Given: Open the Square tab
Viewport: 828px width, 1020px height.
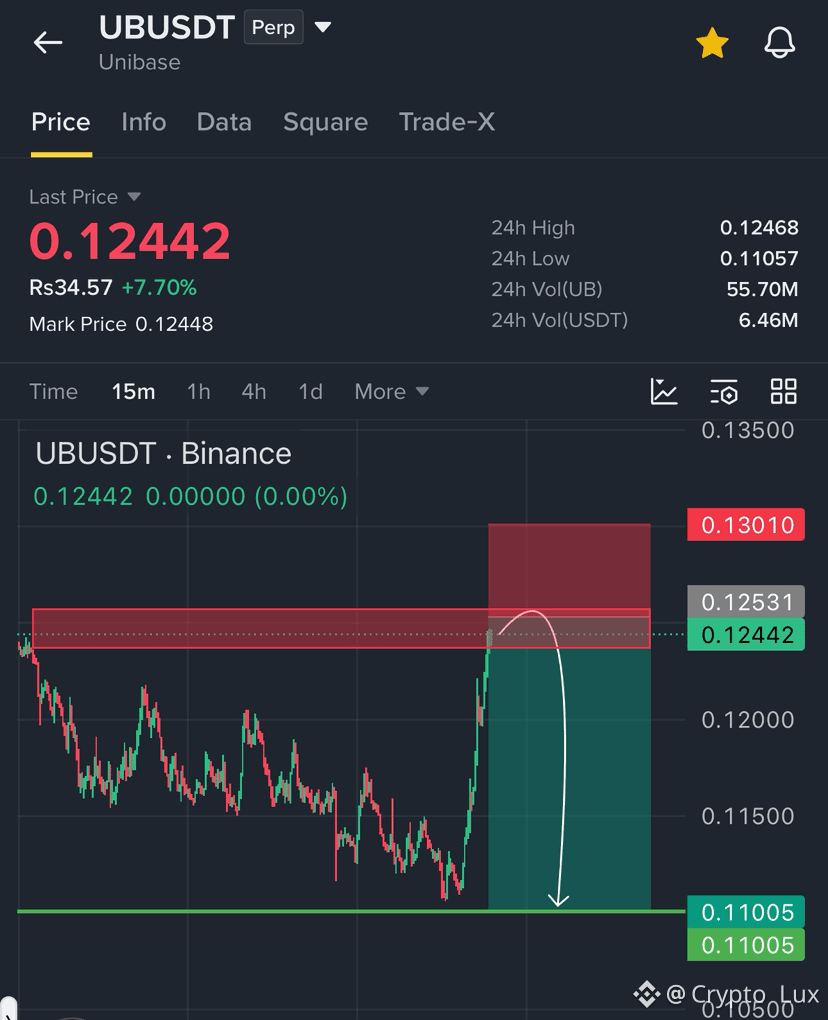Looking at the screenshot, I should click(x=325, y=122).
